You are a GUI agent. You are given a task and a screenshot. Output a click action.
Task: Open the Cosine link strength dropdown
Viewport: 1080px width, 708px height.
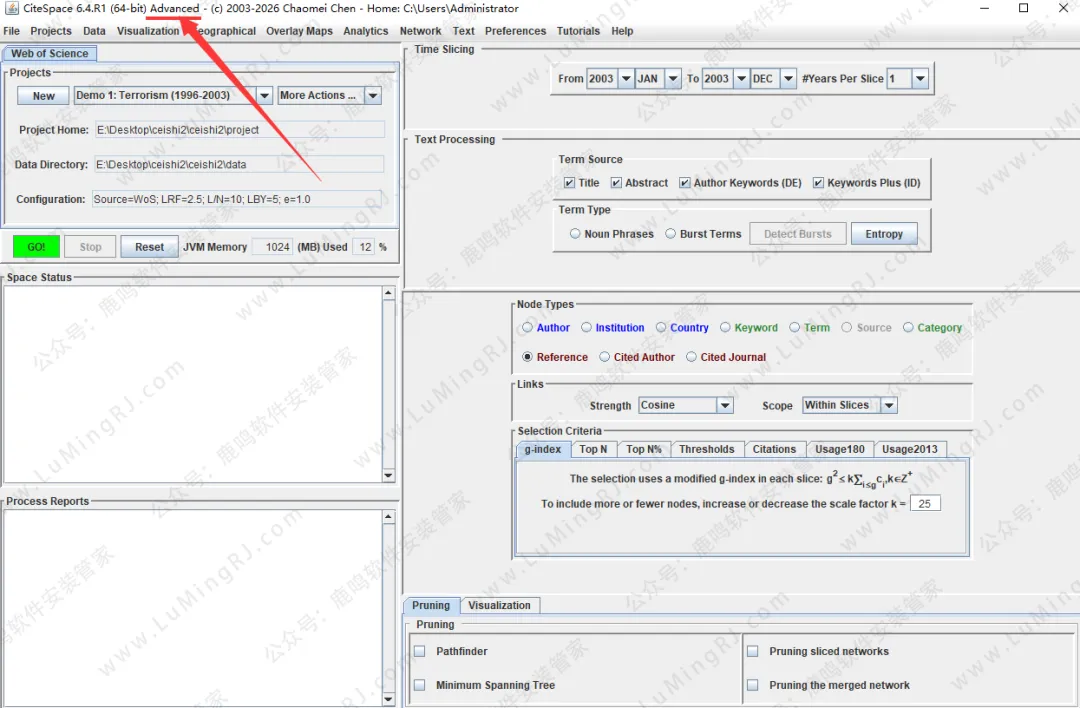tap(725, 406)
